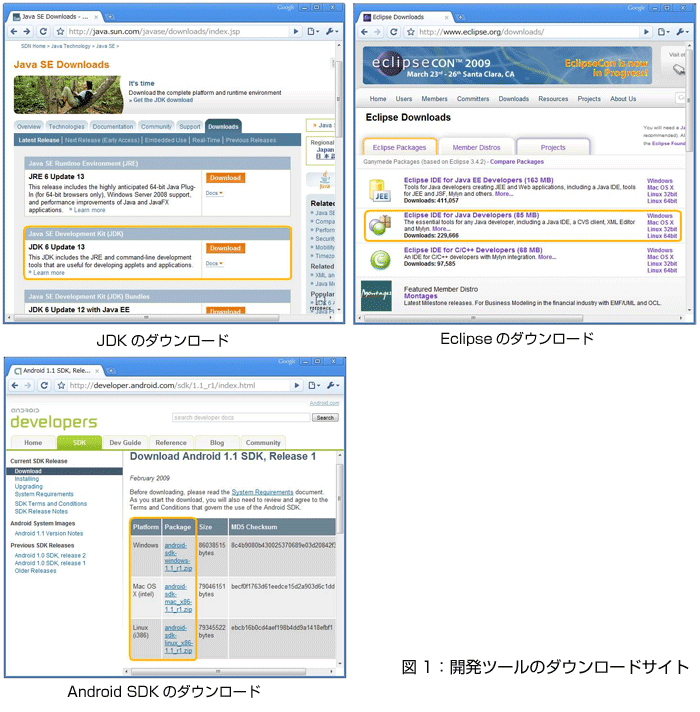Click Go arrow in Eclipse Downloads window

(646, 32)
